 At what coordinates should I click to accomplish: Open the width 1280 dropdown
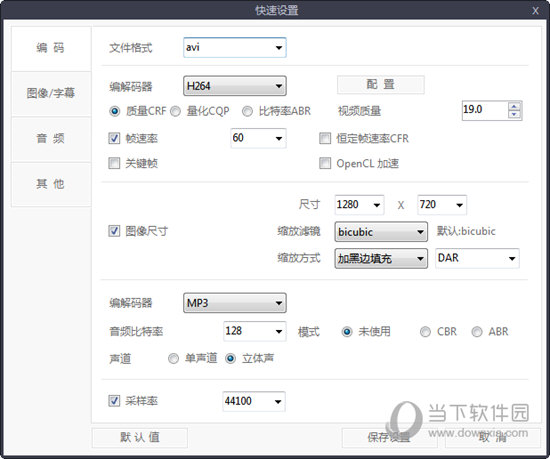click(359, 205)
